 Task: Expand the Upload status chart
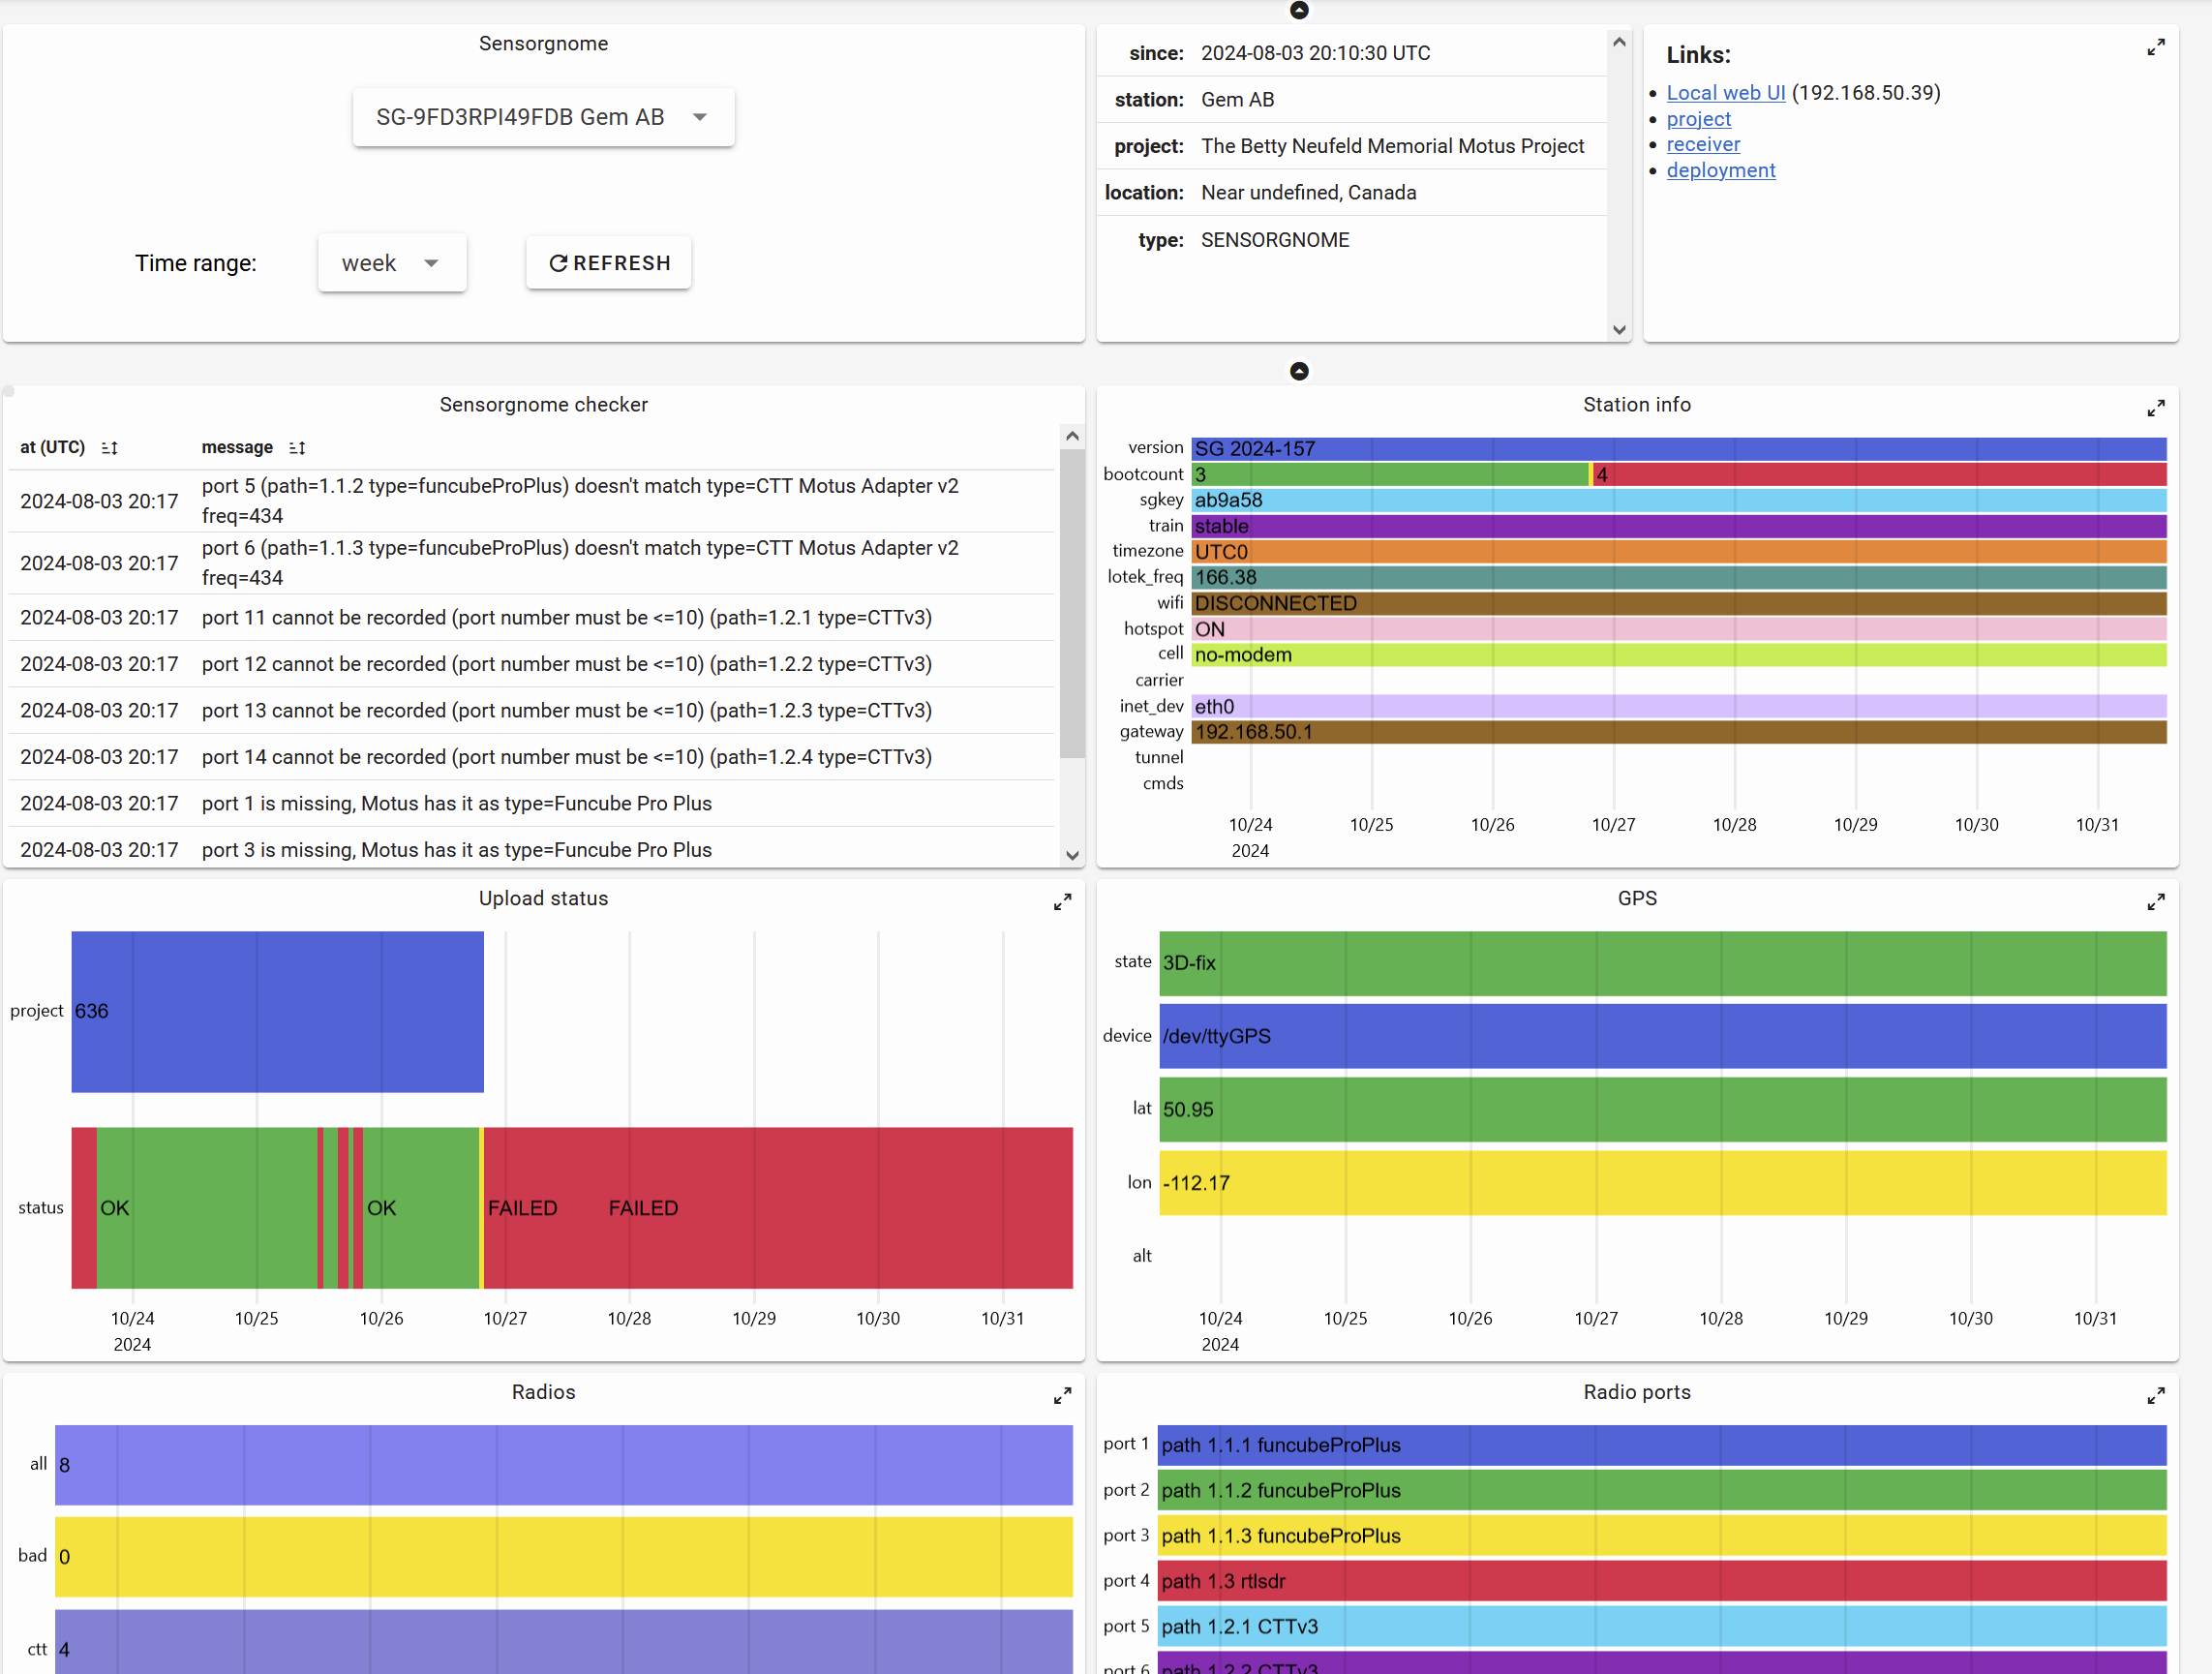tap(1062, 902)
